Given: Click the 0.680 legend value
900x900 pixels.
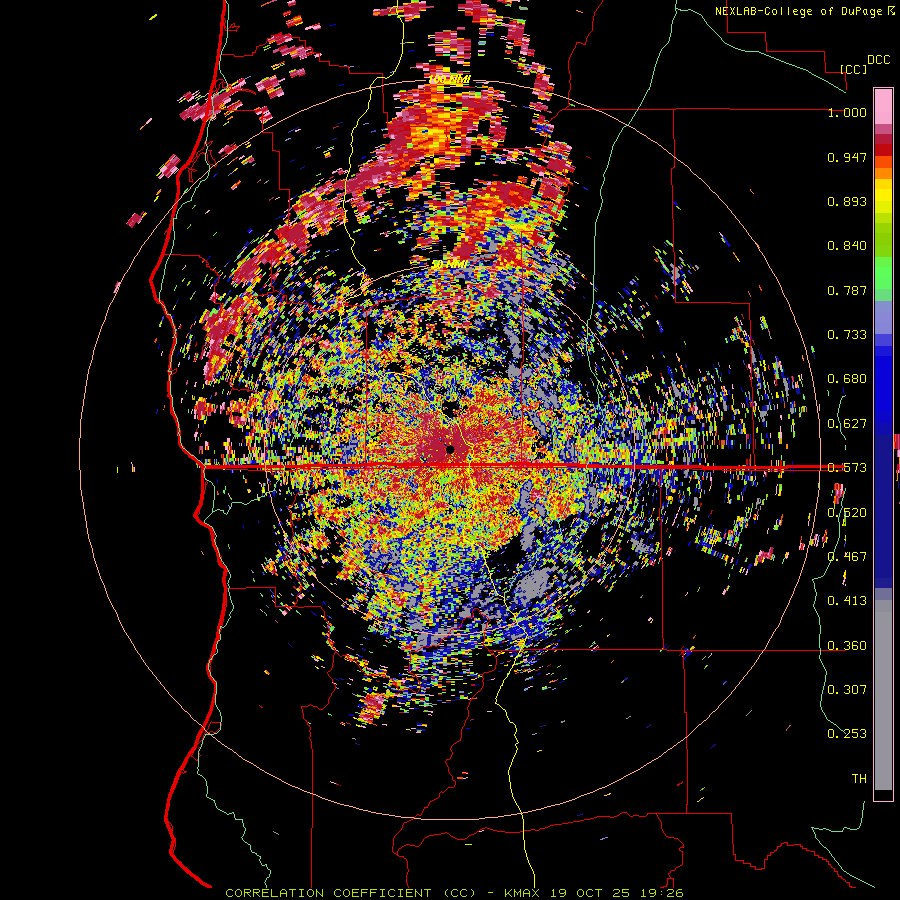Looking at the screenshot, I should pos(847,379).
